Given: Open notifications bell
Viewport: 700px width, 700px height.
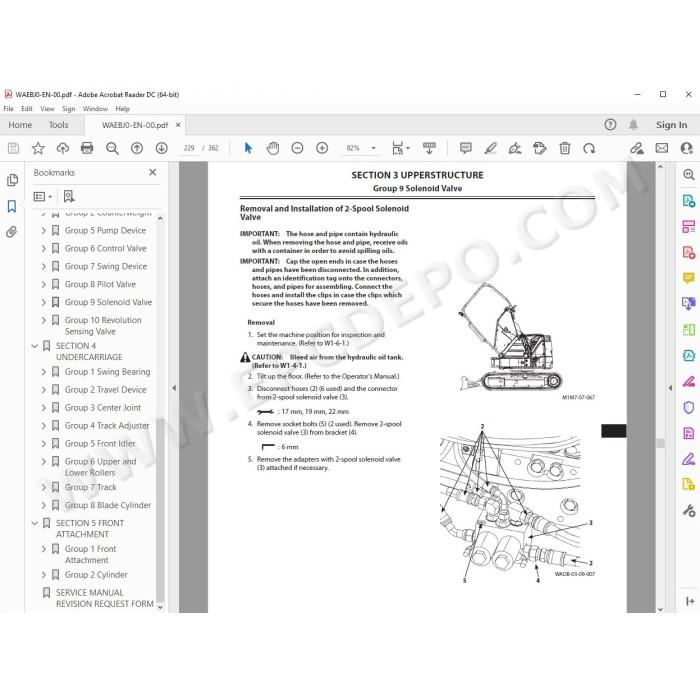Looking at the screenshot, I should click(x=633, y=125).
